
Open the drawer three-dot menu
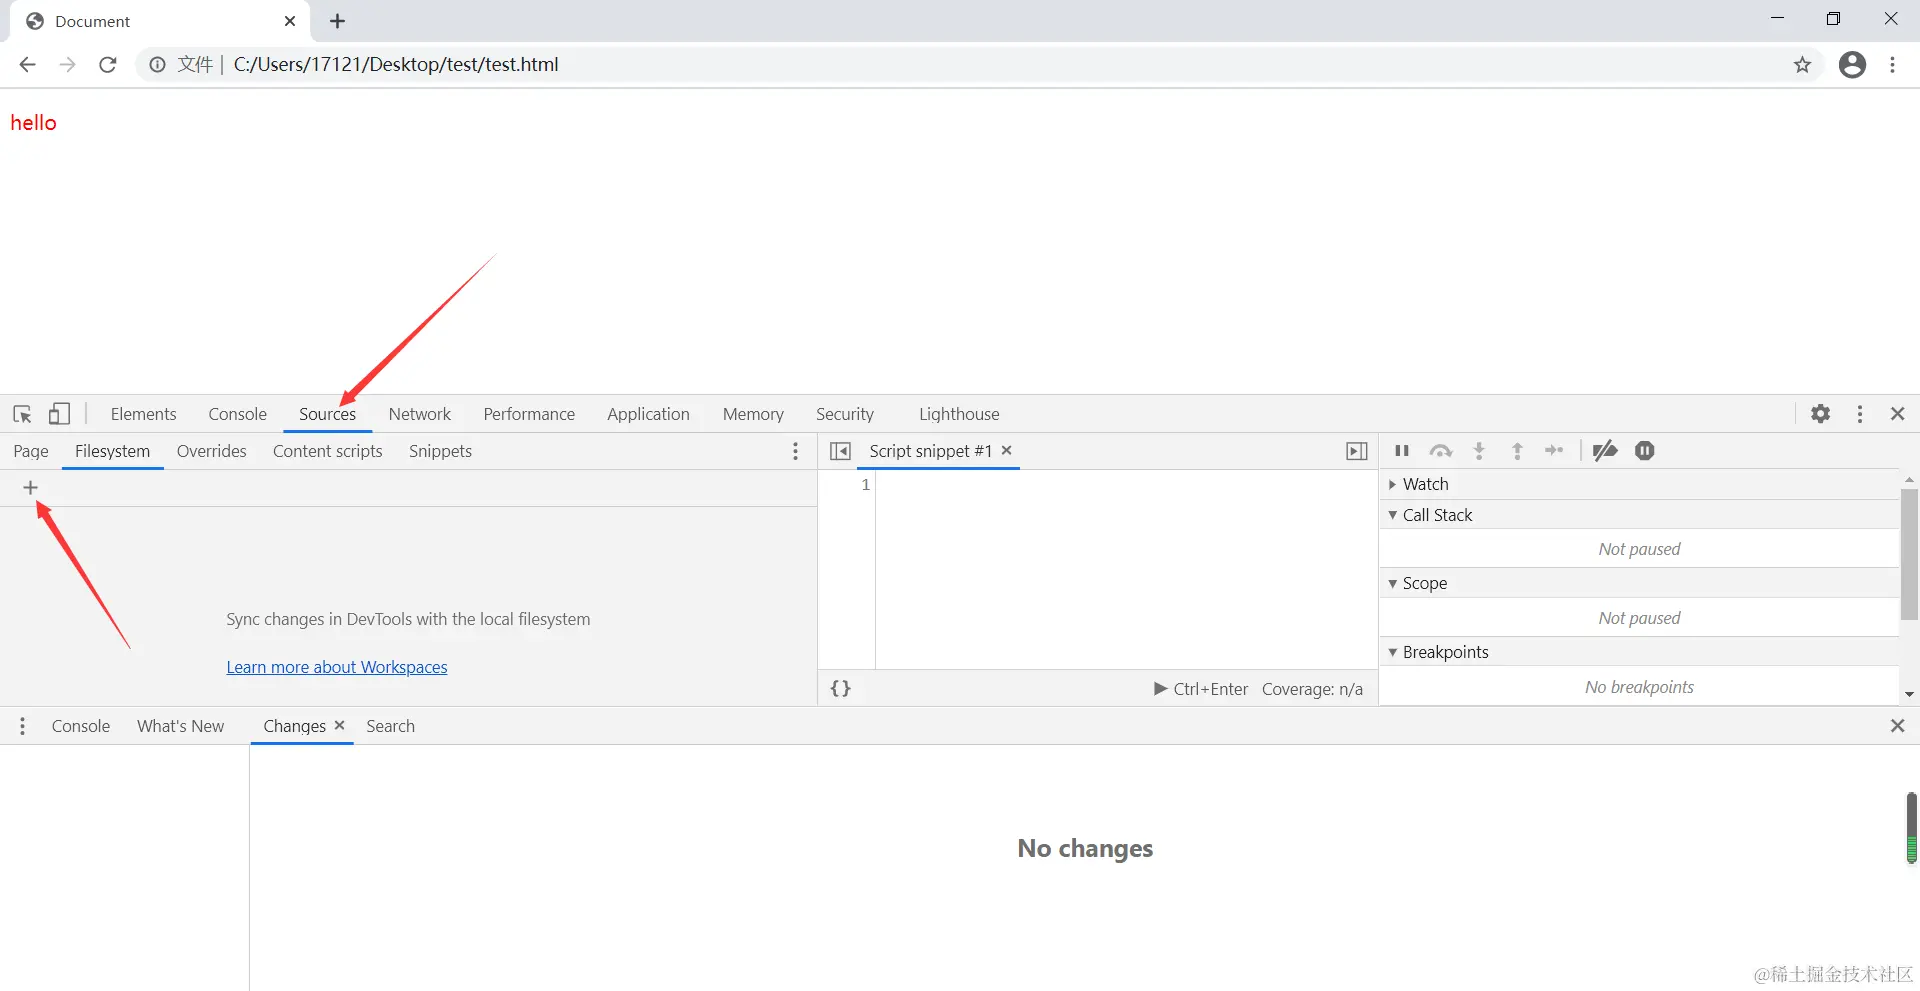click(22, 726)
